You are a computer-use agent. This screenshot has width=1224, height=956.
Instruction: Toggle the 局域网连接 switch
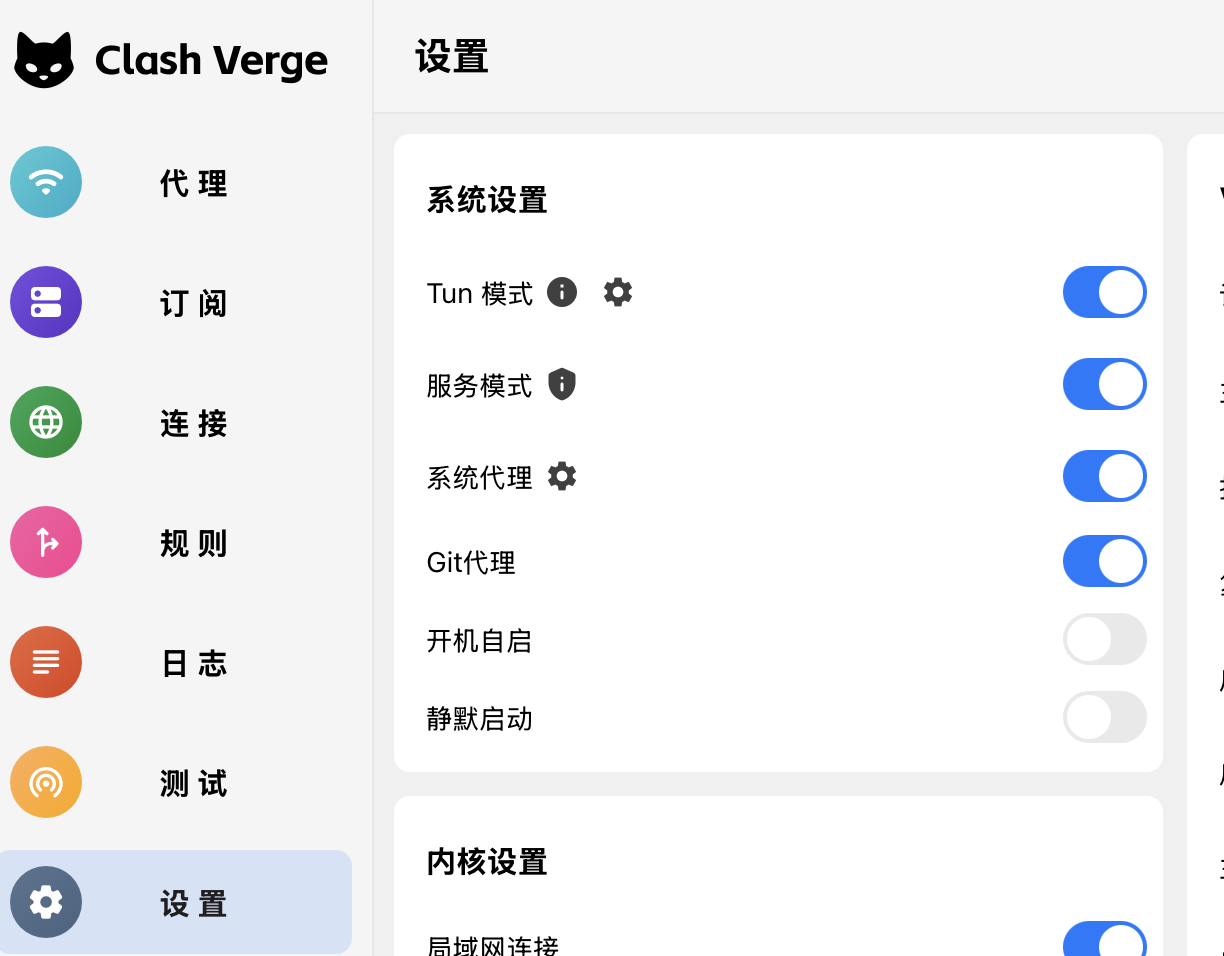click(x=1104, y=940)
